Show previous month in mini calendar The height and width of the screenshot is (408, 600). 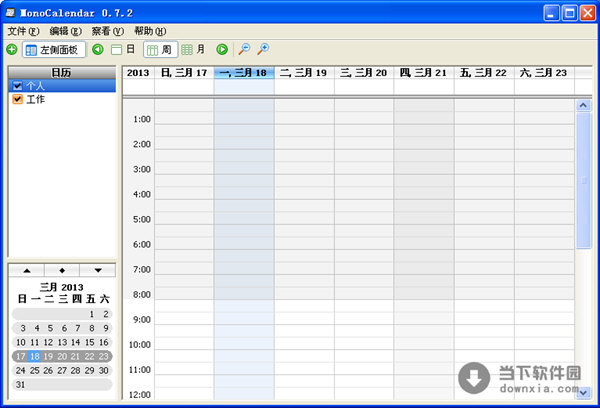pos(26,270)
